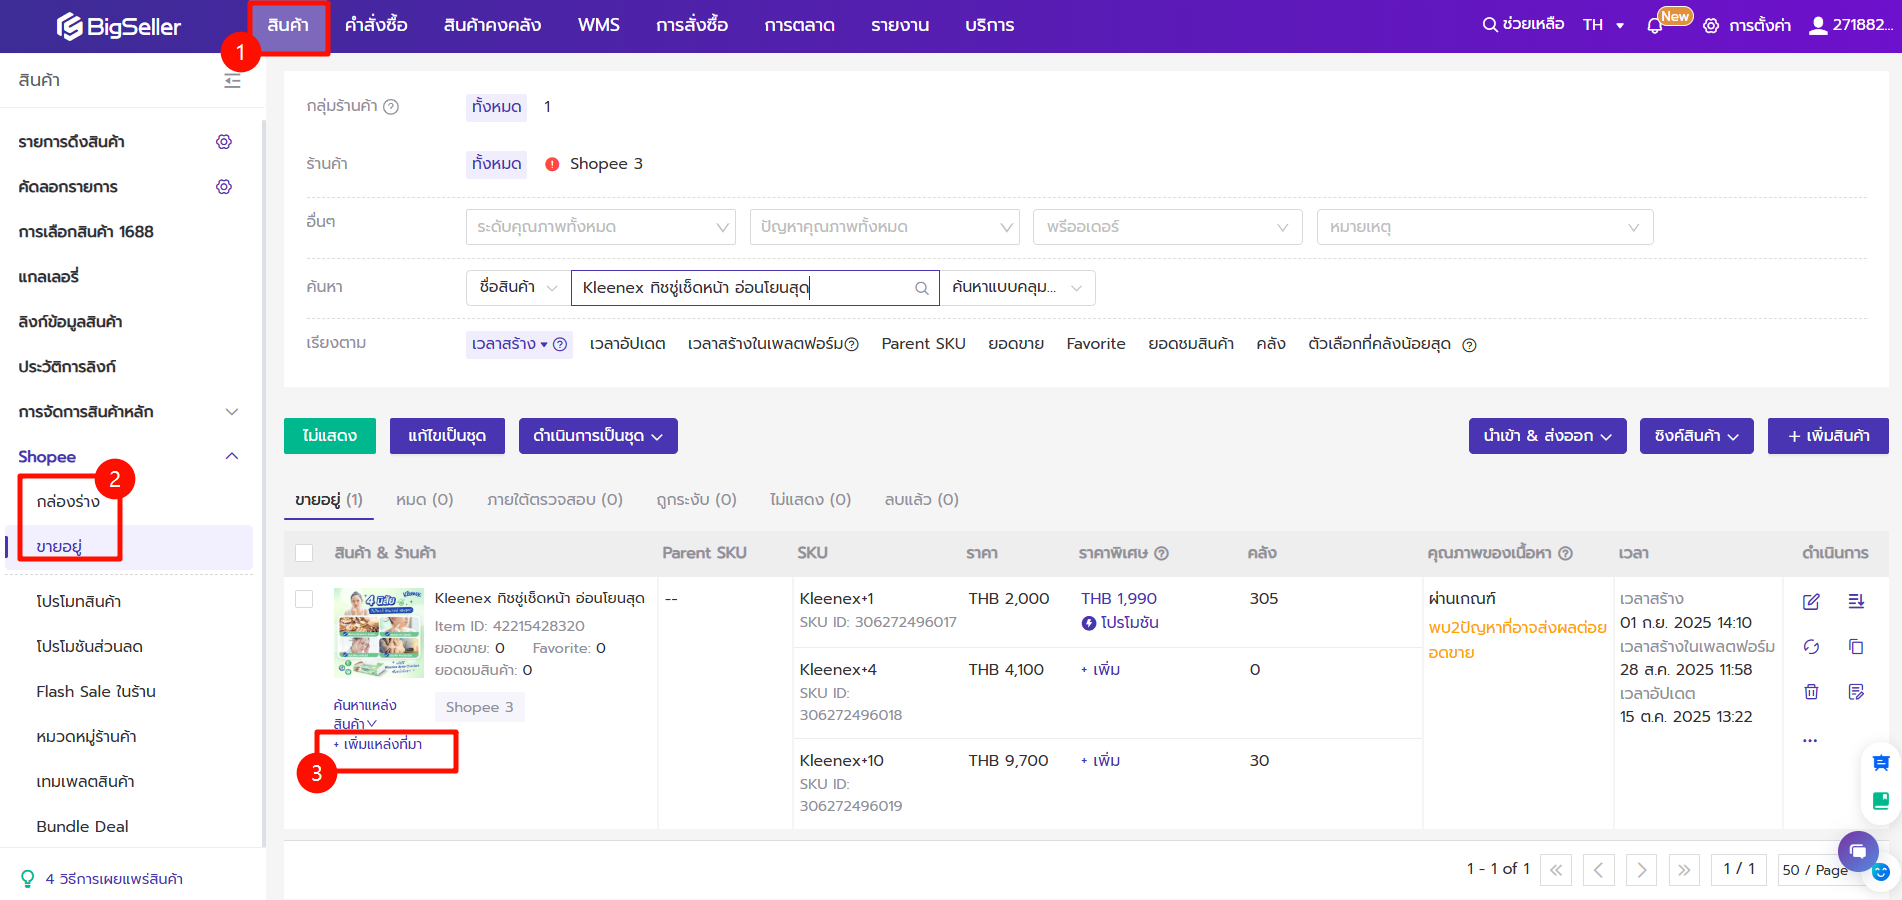Click the copy duplicate icon in the actions column
Image resolution: width=1902 pixels, height=900 pixels.
pyautogui.click(x=1856, y=647)
